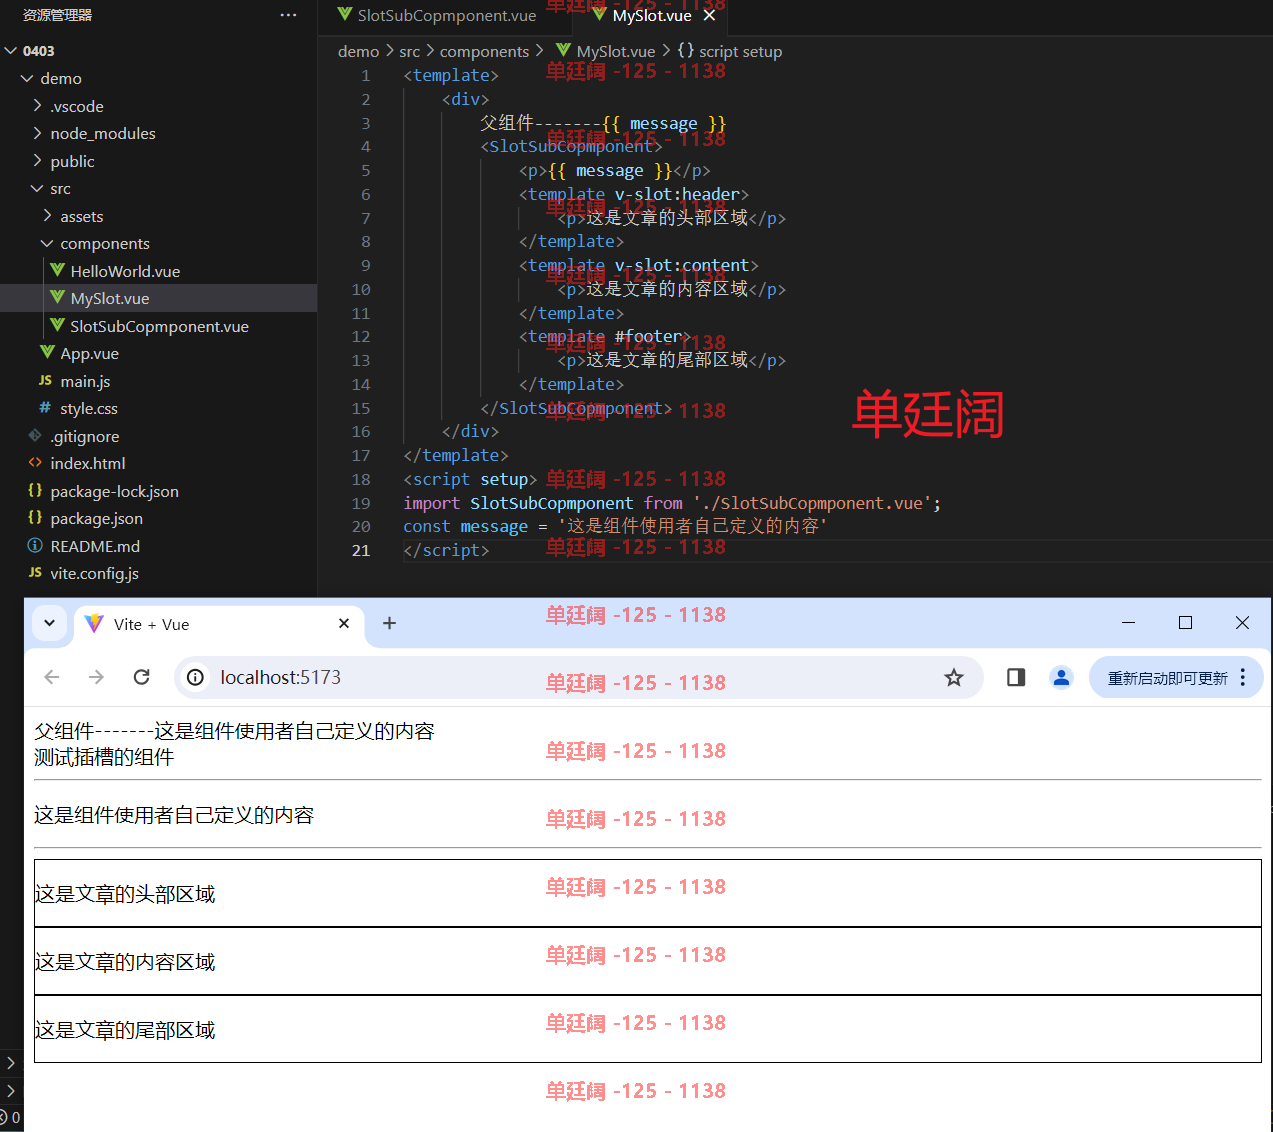Reload the localhost page
1273x1132 pixels.
pos(142,677)
